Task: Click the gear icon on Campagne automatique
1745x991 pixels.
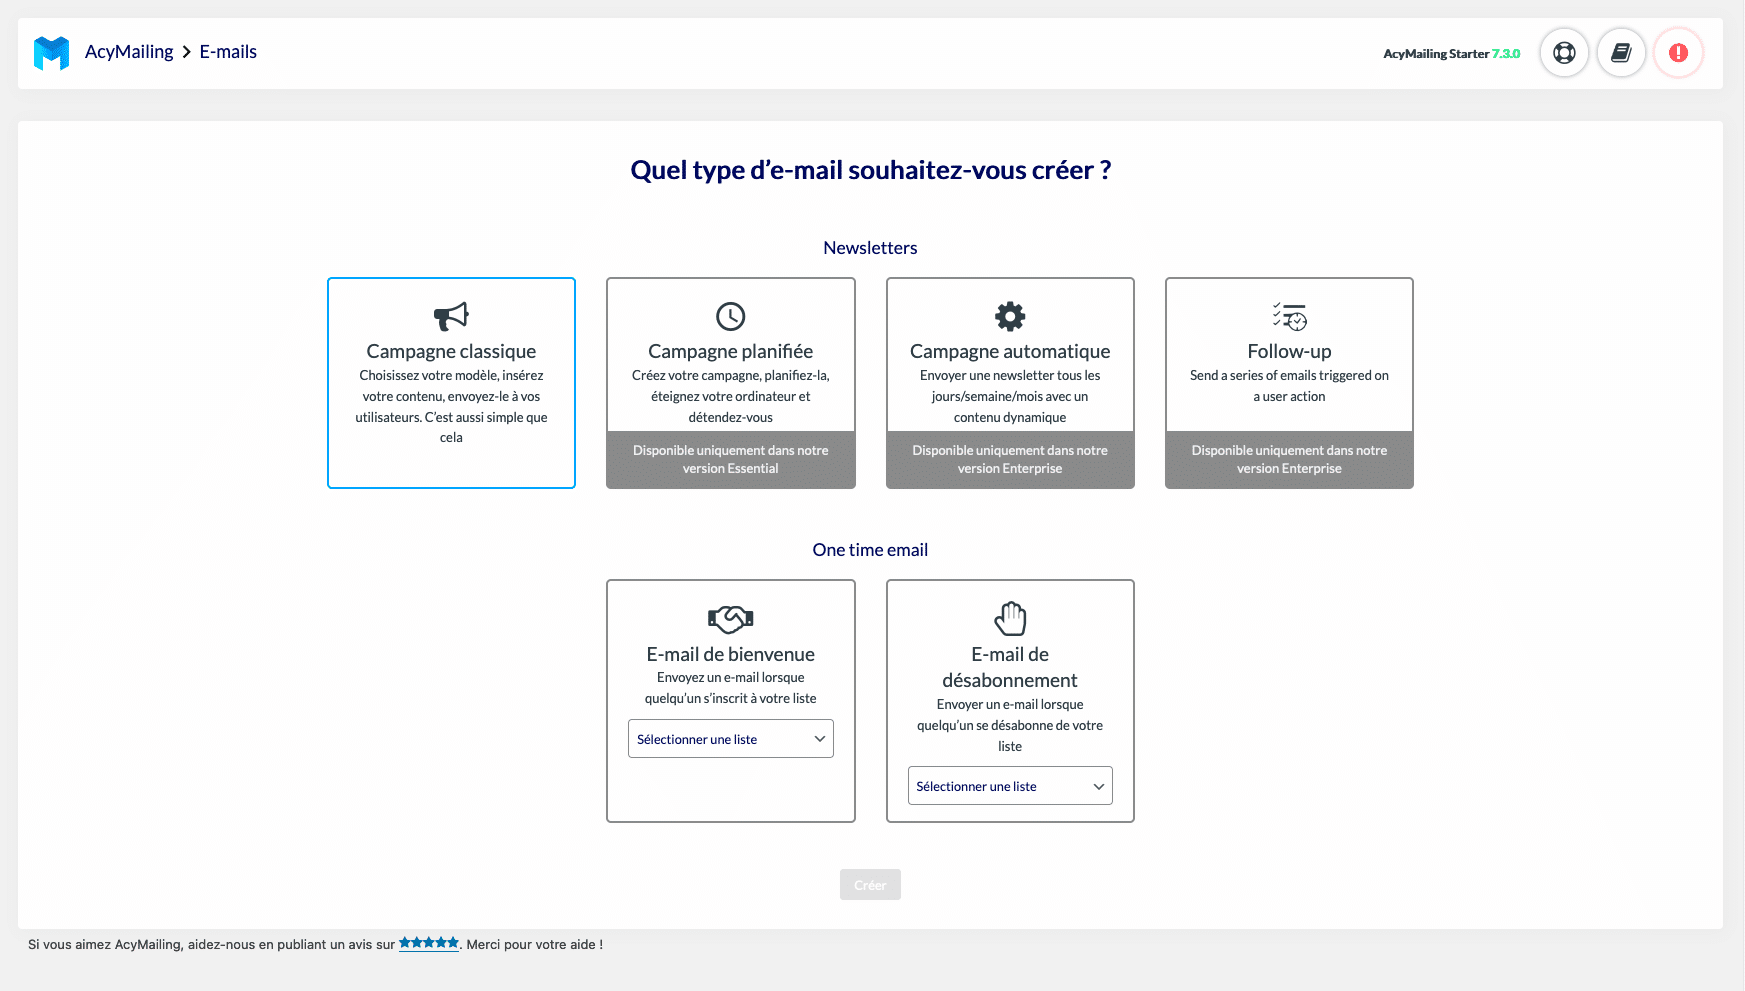Action: point(1009,315)
